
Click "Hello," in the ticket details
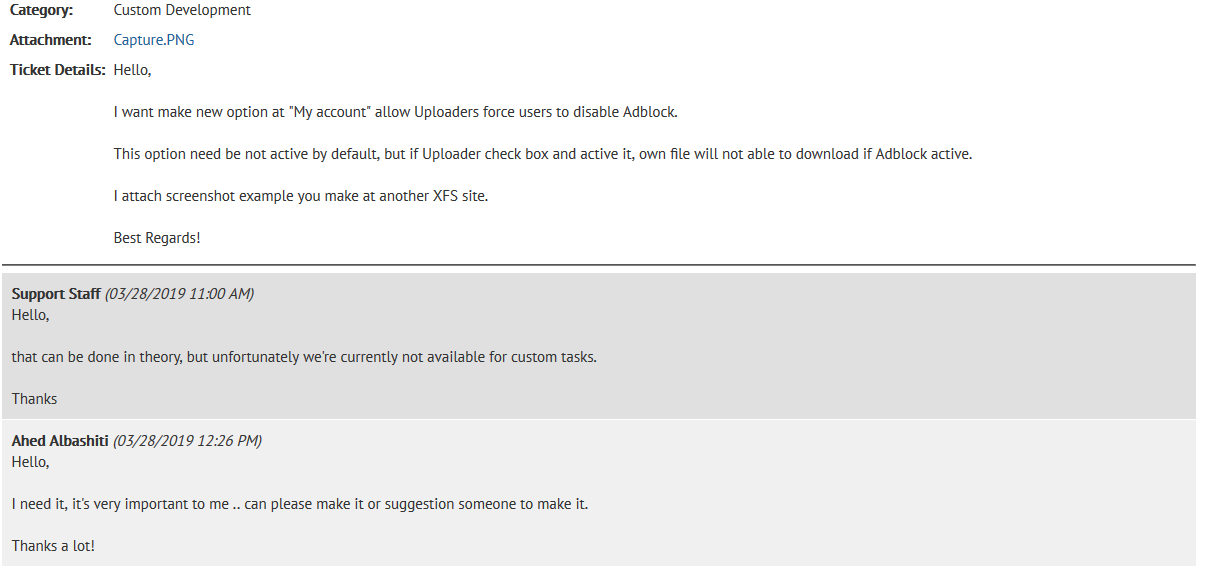coord(132,70)
